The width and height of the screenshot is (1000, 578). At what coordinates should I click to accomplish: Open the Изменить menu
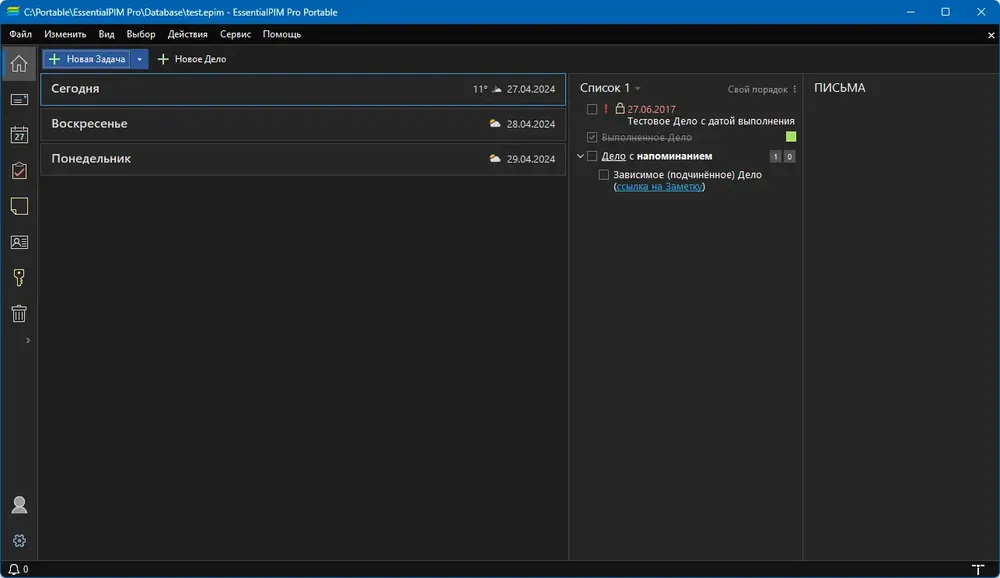(65, 34)
